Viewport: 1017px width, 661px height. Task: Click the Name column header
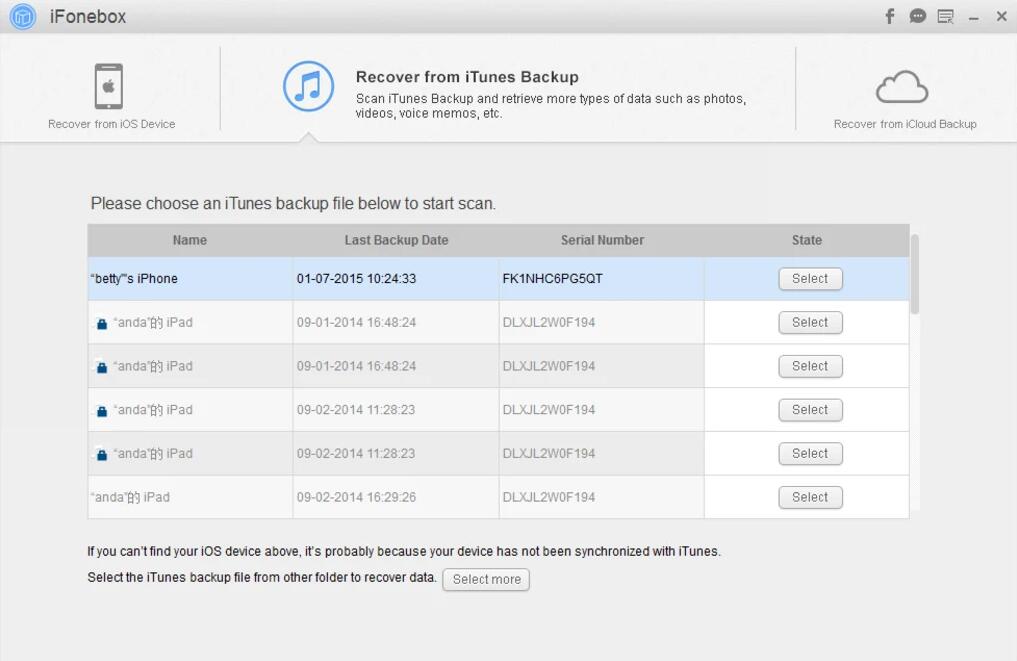click(x=190, y=240)
